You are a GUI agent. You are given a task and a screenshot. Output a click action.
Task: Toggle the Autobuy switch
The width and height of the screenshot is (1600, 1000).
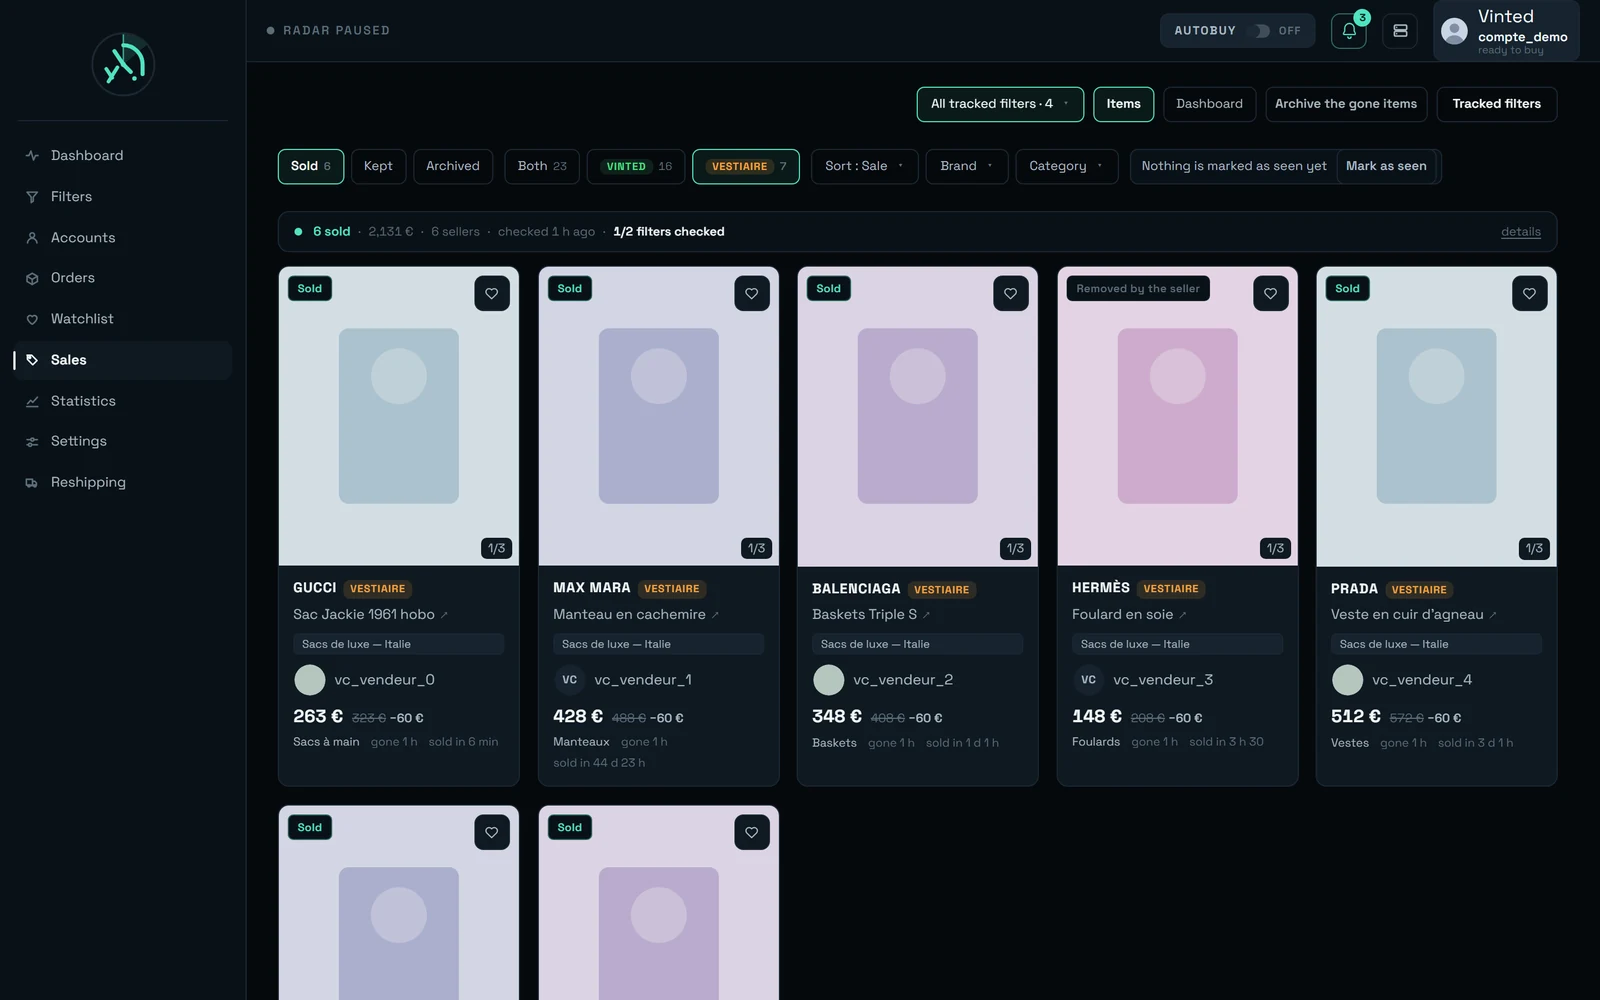1261,31
